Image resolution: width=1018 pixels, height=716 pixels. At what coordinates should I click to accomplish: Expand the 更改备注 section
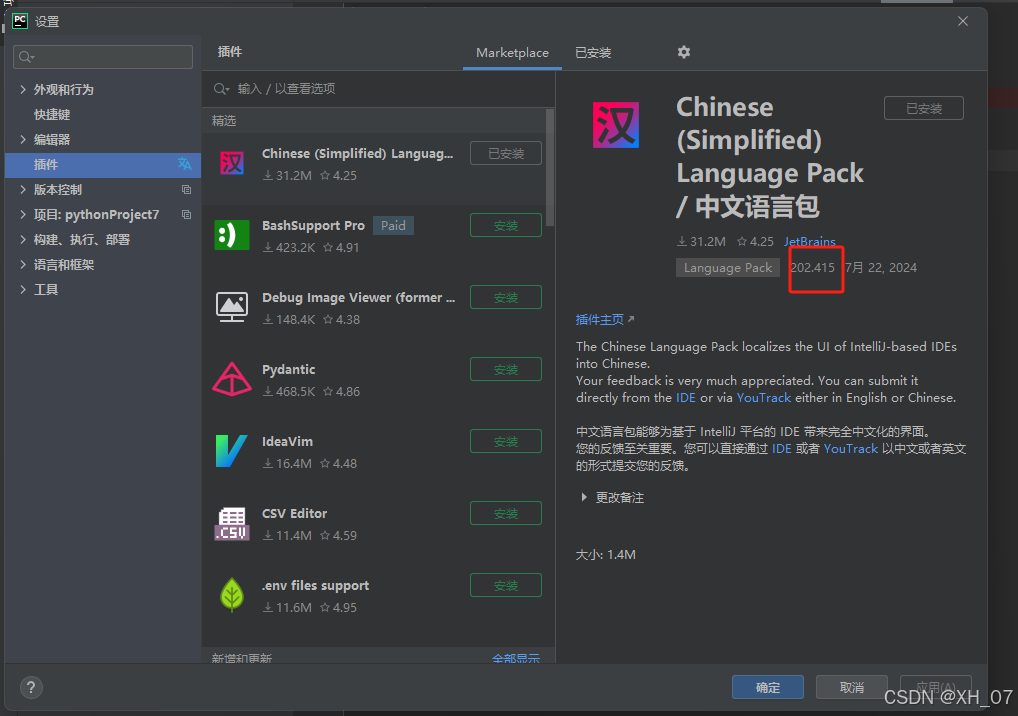[x=584, y=497]
